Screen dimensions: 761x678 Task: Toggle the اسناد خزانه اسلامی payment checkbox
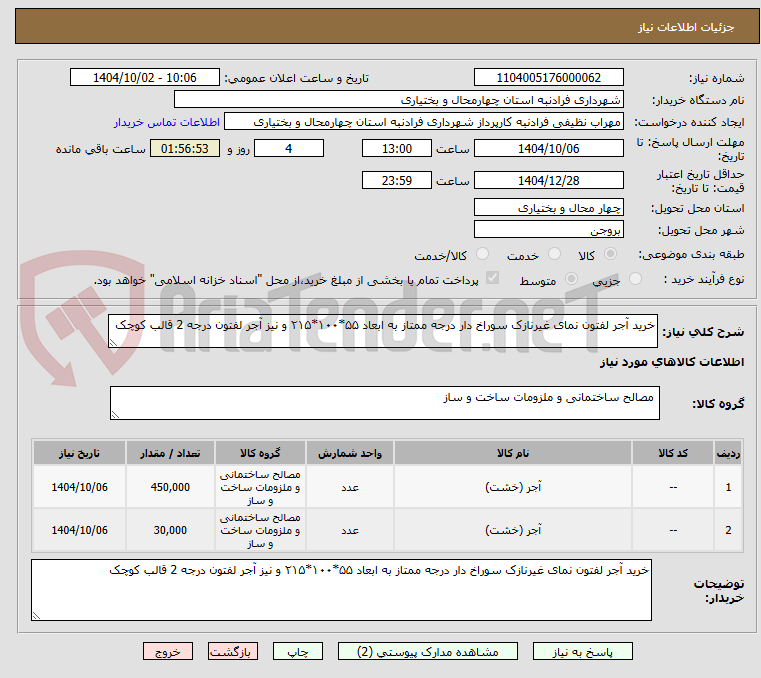[x=491, y=280]
